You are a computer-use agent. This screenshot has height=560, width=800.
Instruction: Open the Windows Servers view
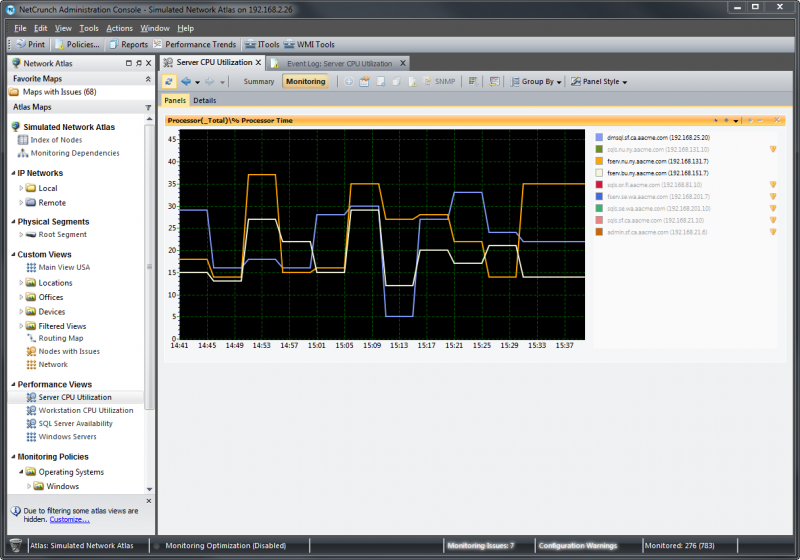pyautogui.click(x=62, y=437)
